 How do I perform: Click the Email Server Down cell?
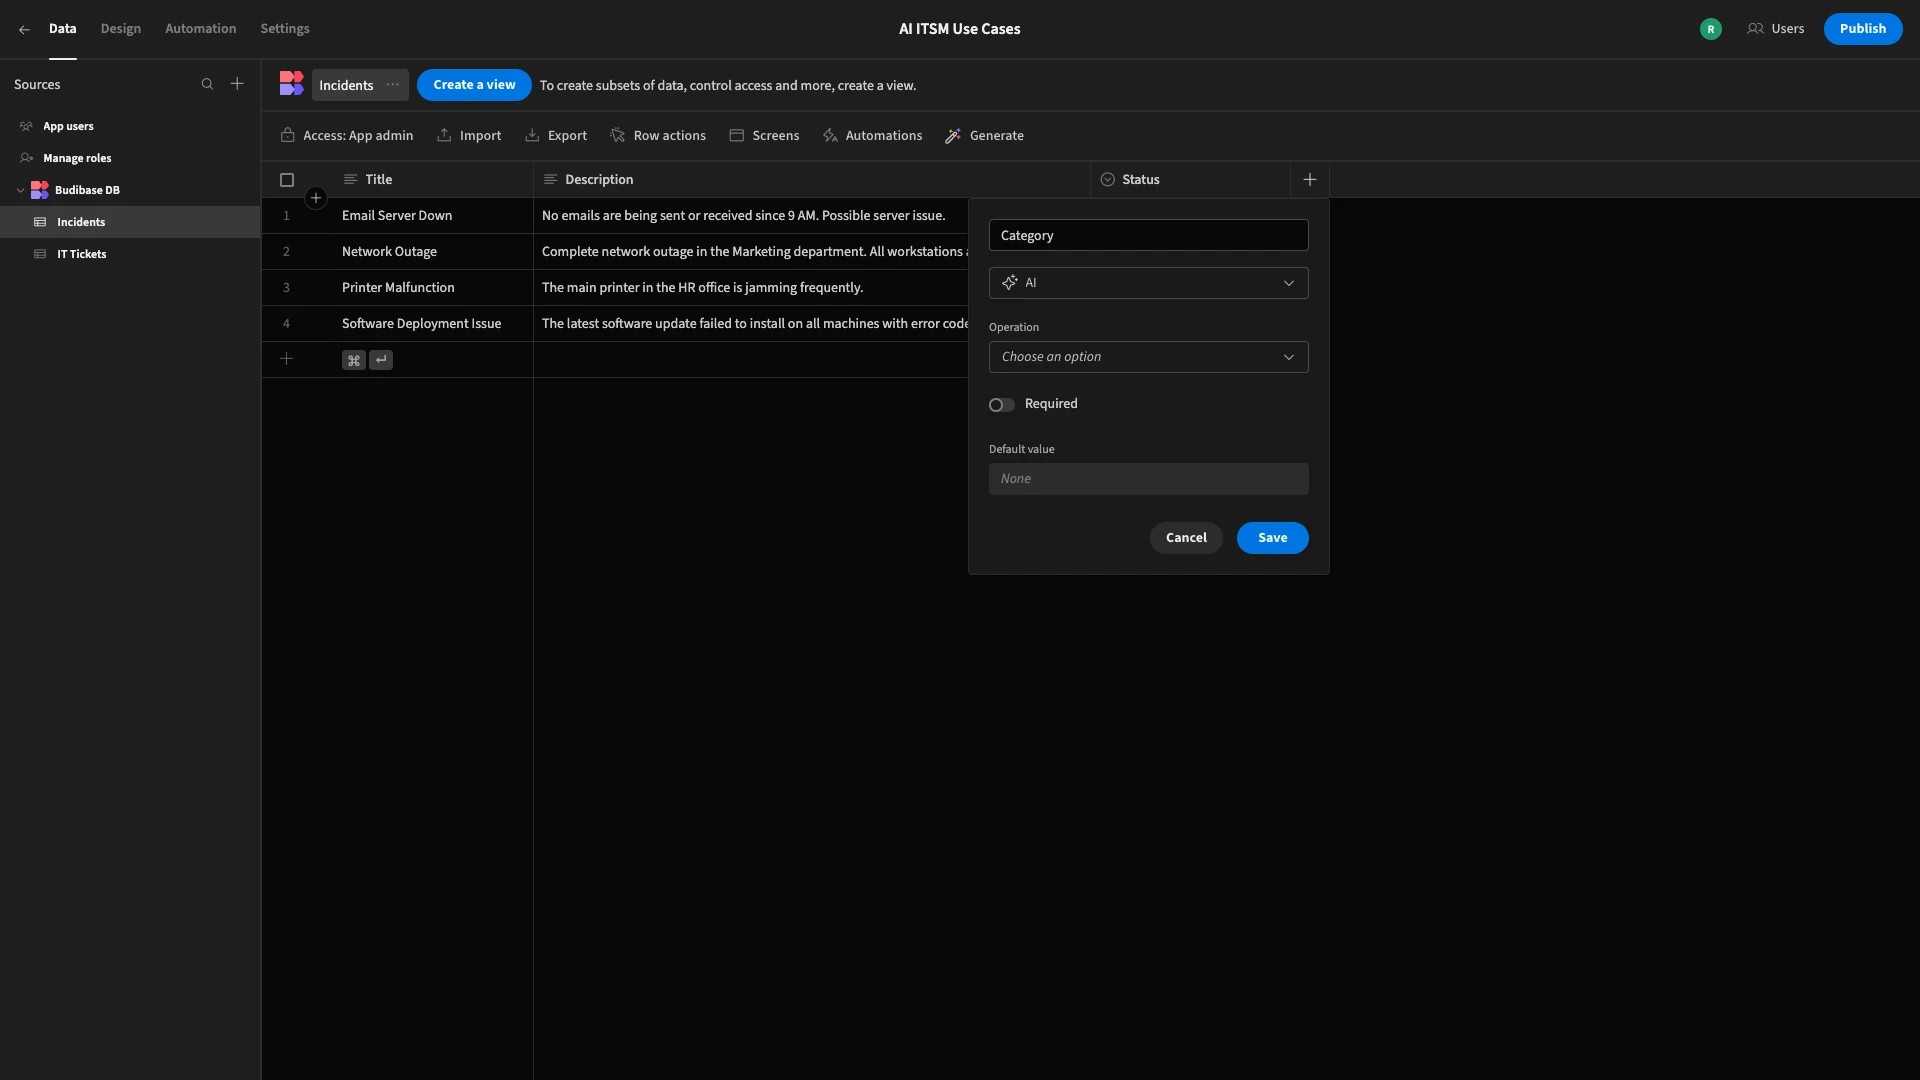[x=433, y=216]
